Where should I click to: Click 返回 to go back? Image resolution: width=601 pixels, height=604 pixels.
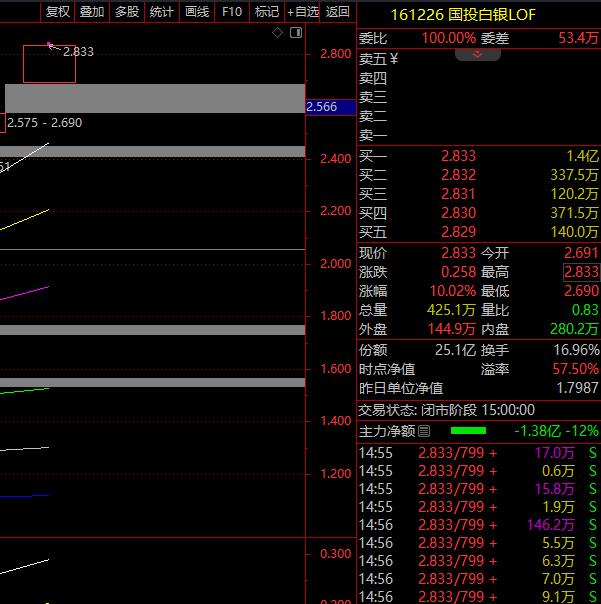click(x=338, y=12)
